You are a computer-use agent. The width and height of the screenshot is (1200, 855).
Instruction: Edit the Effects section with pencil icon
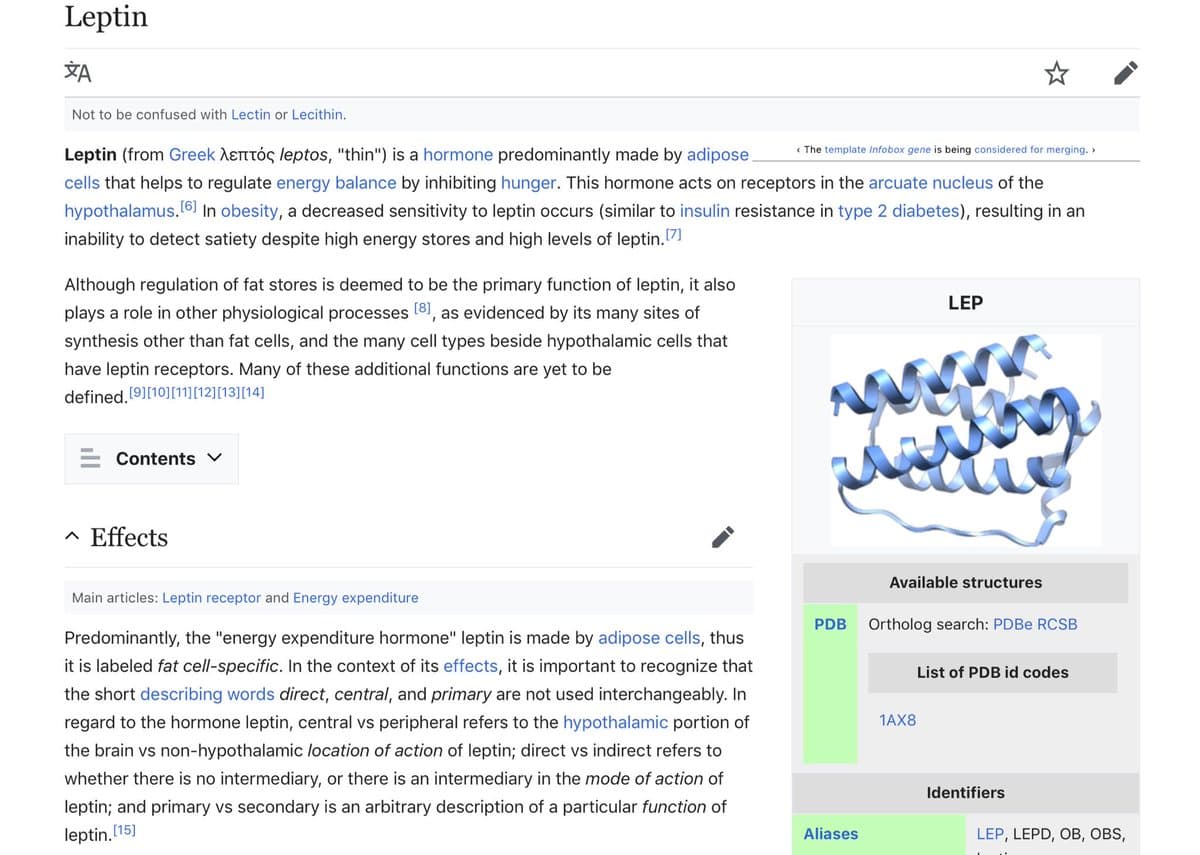pos(723,537)
